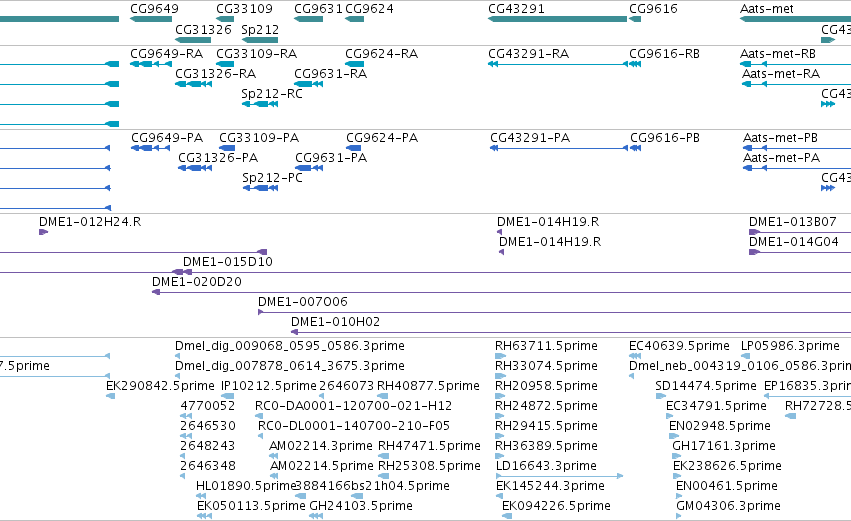Select protein Aats-met-PA

coord(782,158)
